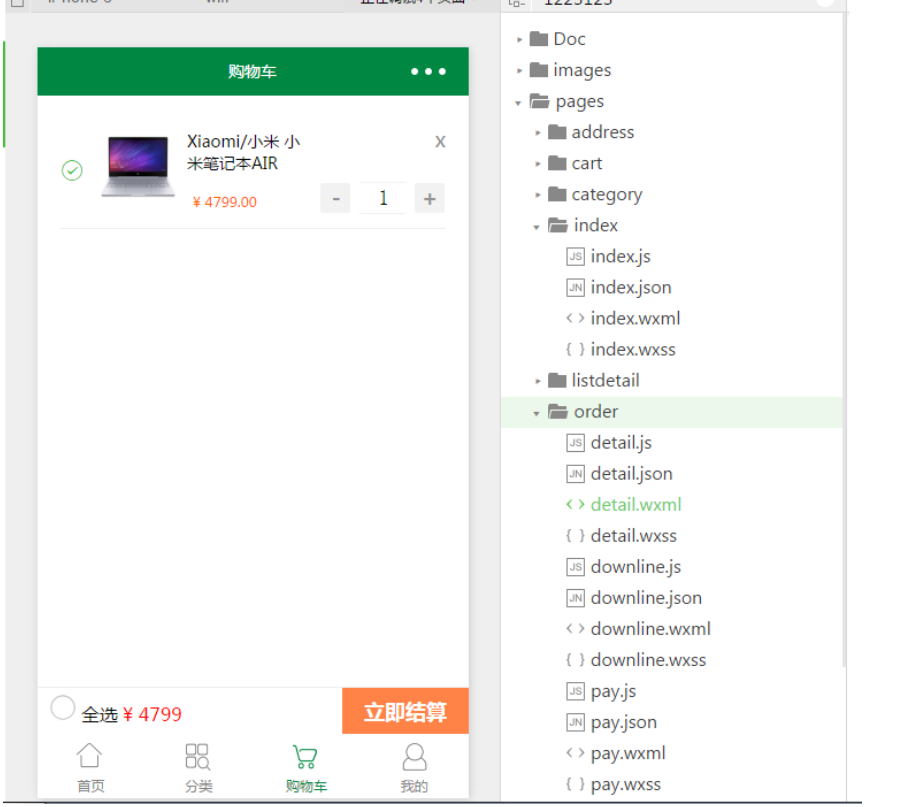Open the index.wxss file name

(x=633, y=349)
